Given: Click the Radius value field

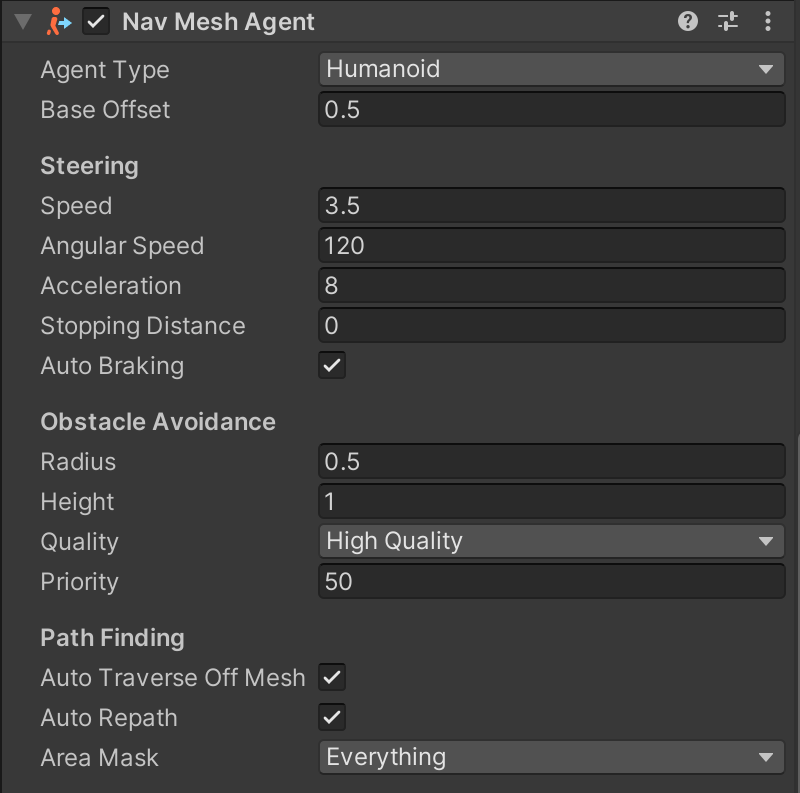Looking at the screenshot, I should click(x=552, y=461).
